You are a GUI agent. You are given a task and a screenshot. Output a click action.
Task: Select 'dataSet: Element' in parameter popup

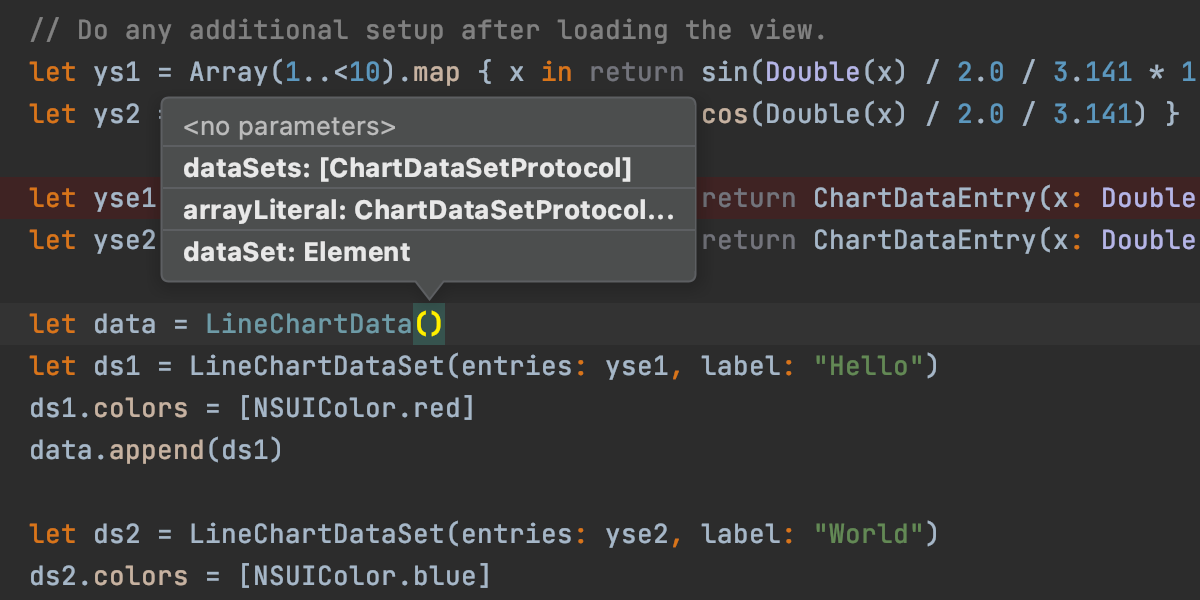(x=296, y=252)
